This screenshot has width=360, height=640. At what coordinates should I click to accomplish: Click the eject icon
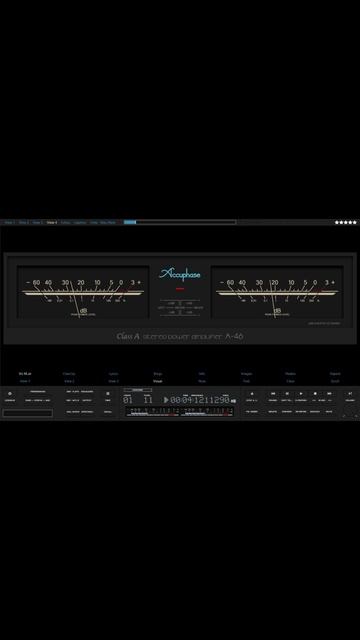252,393
